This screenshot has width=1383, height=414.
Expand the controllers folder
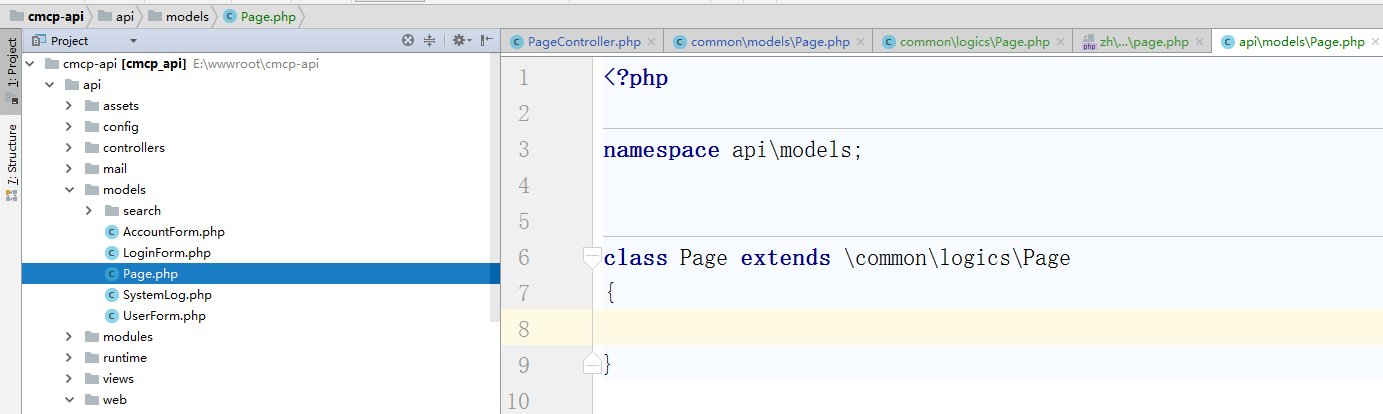click(x=68, y=148)
